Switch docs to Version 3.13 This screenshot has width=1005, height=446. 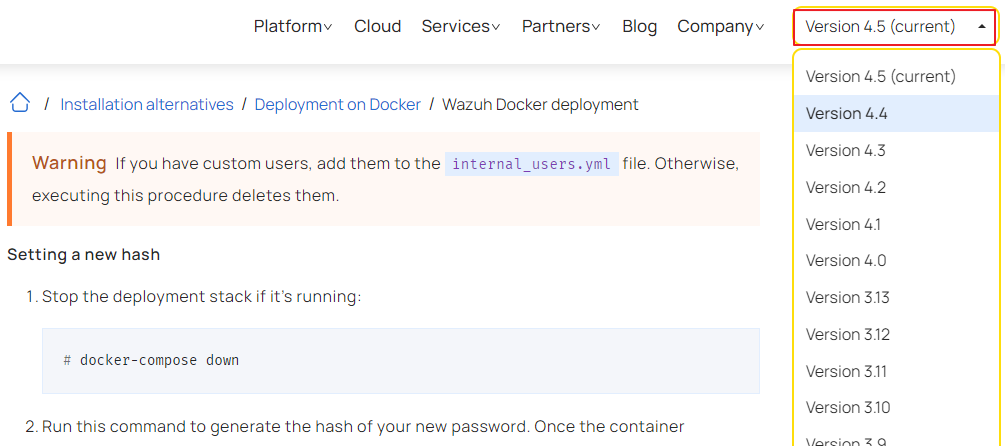pos(848,298)
